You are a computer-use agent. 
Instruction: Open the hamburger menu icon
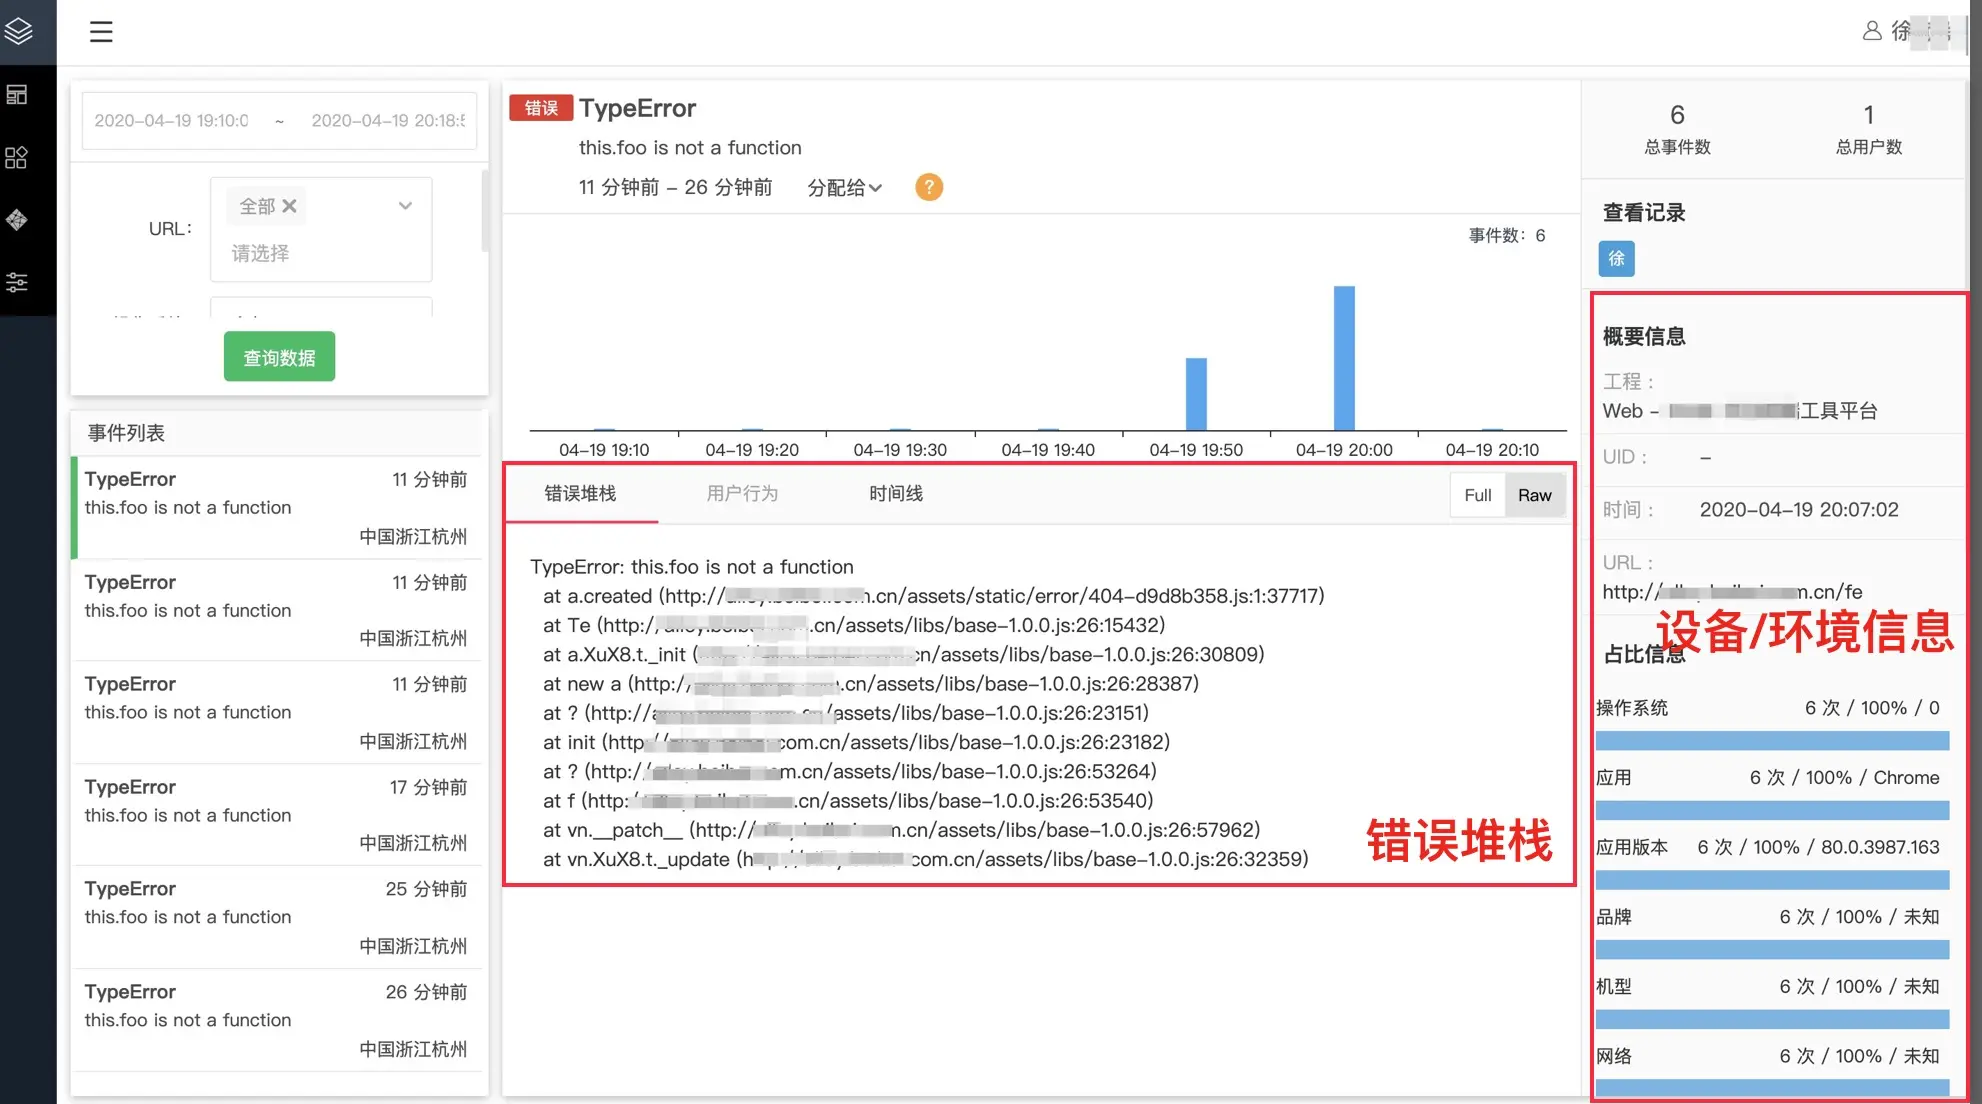pos(101,32)
